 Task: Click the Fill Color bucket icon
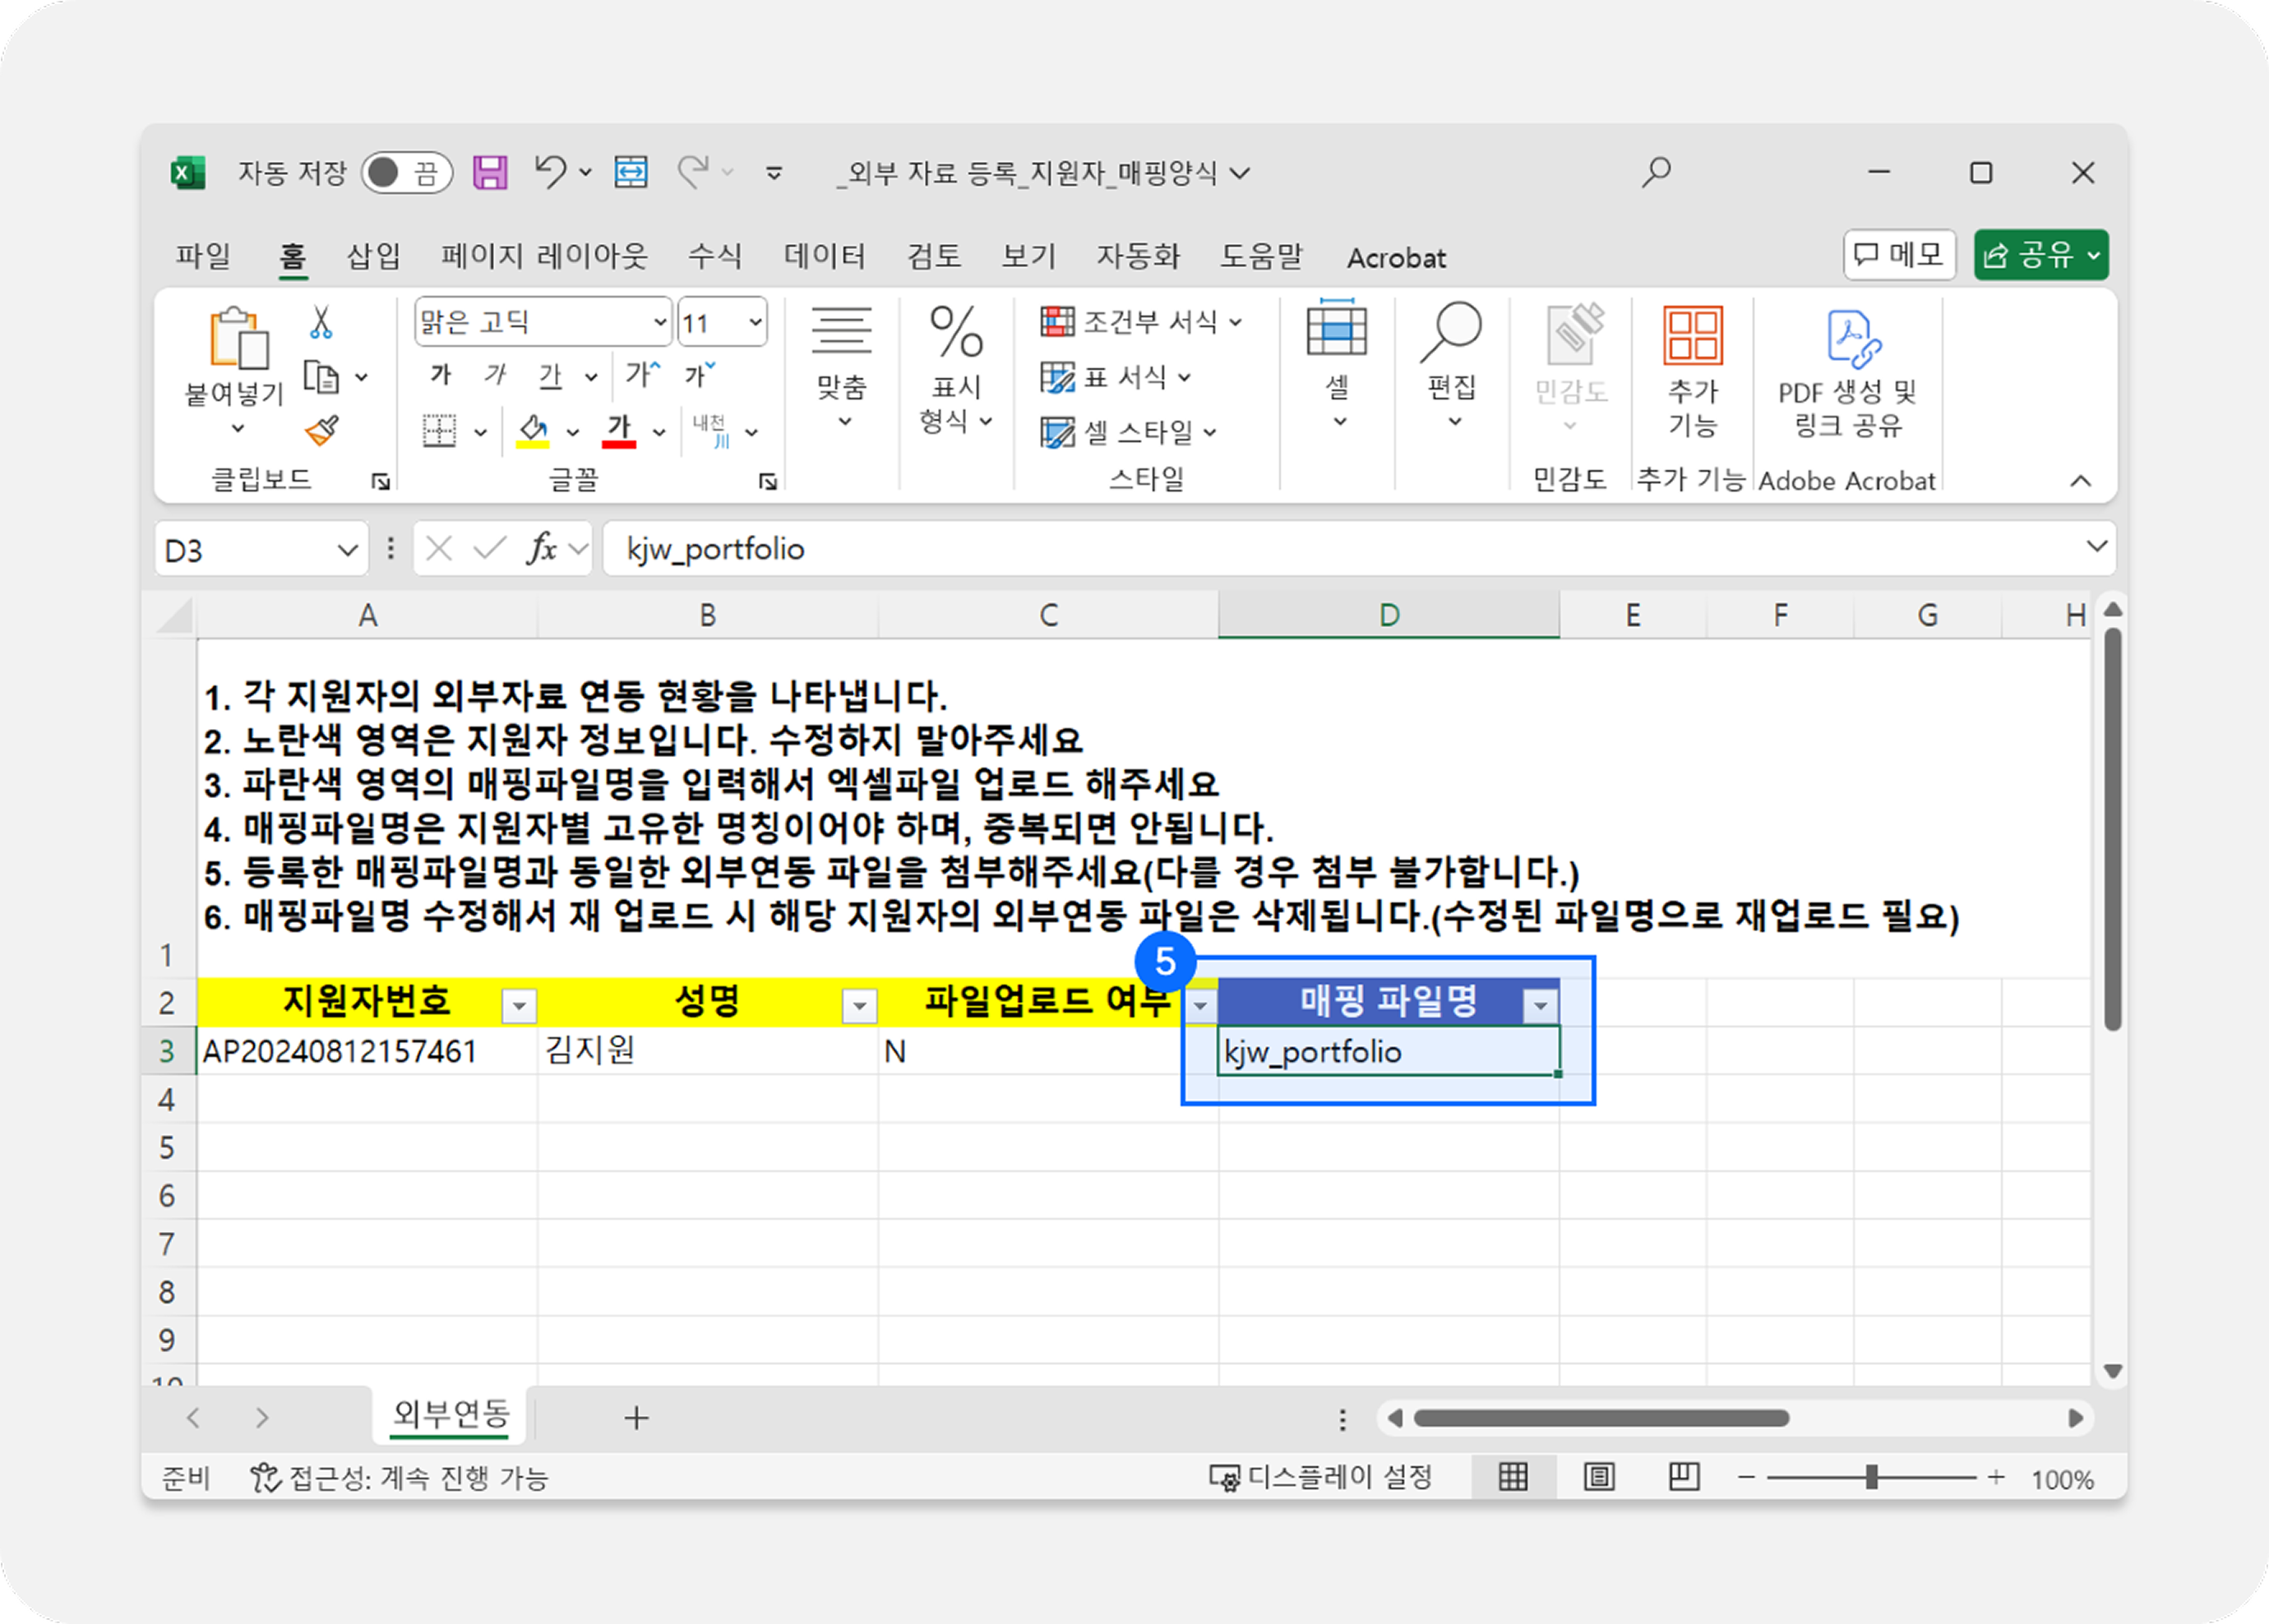pyautogui.click(x=532, y=431)
